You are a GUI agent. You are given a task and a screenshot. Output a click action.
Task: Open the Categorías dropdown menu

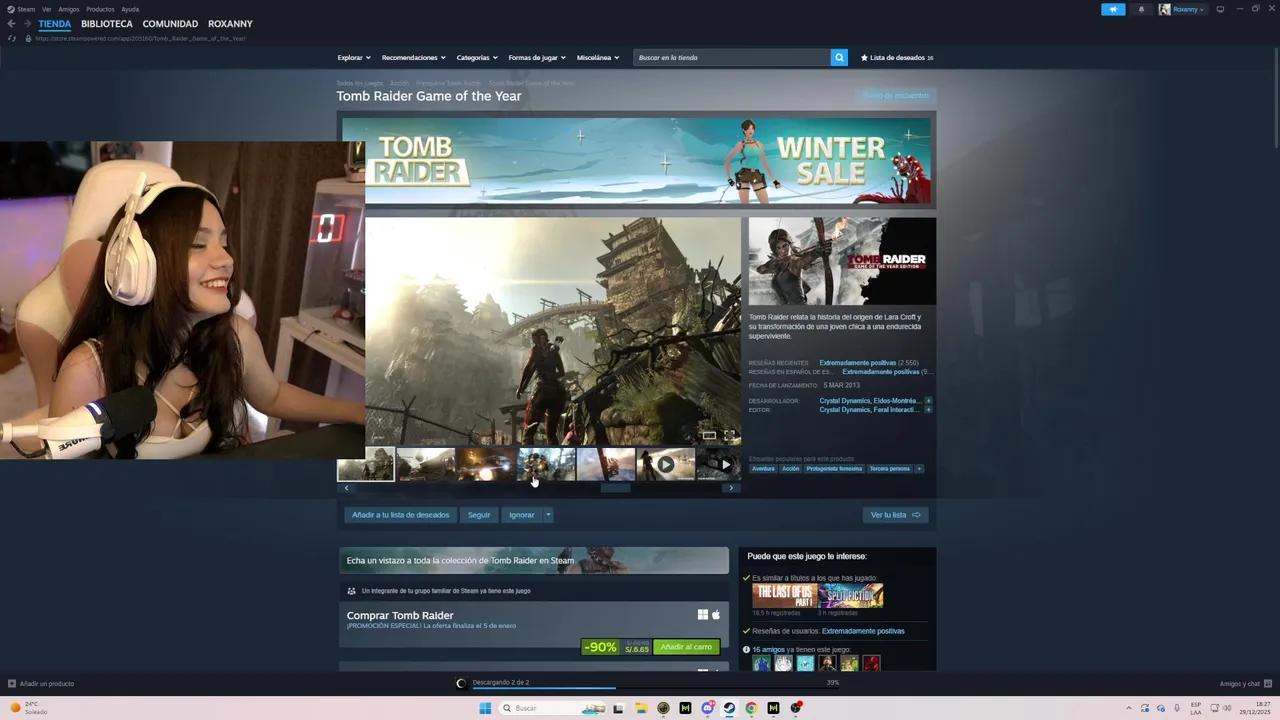click(477, 57)
